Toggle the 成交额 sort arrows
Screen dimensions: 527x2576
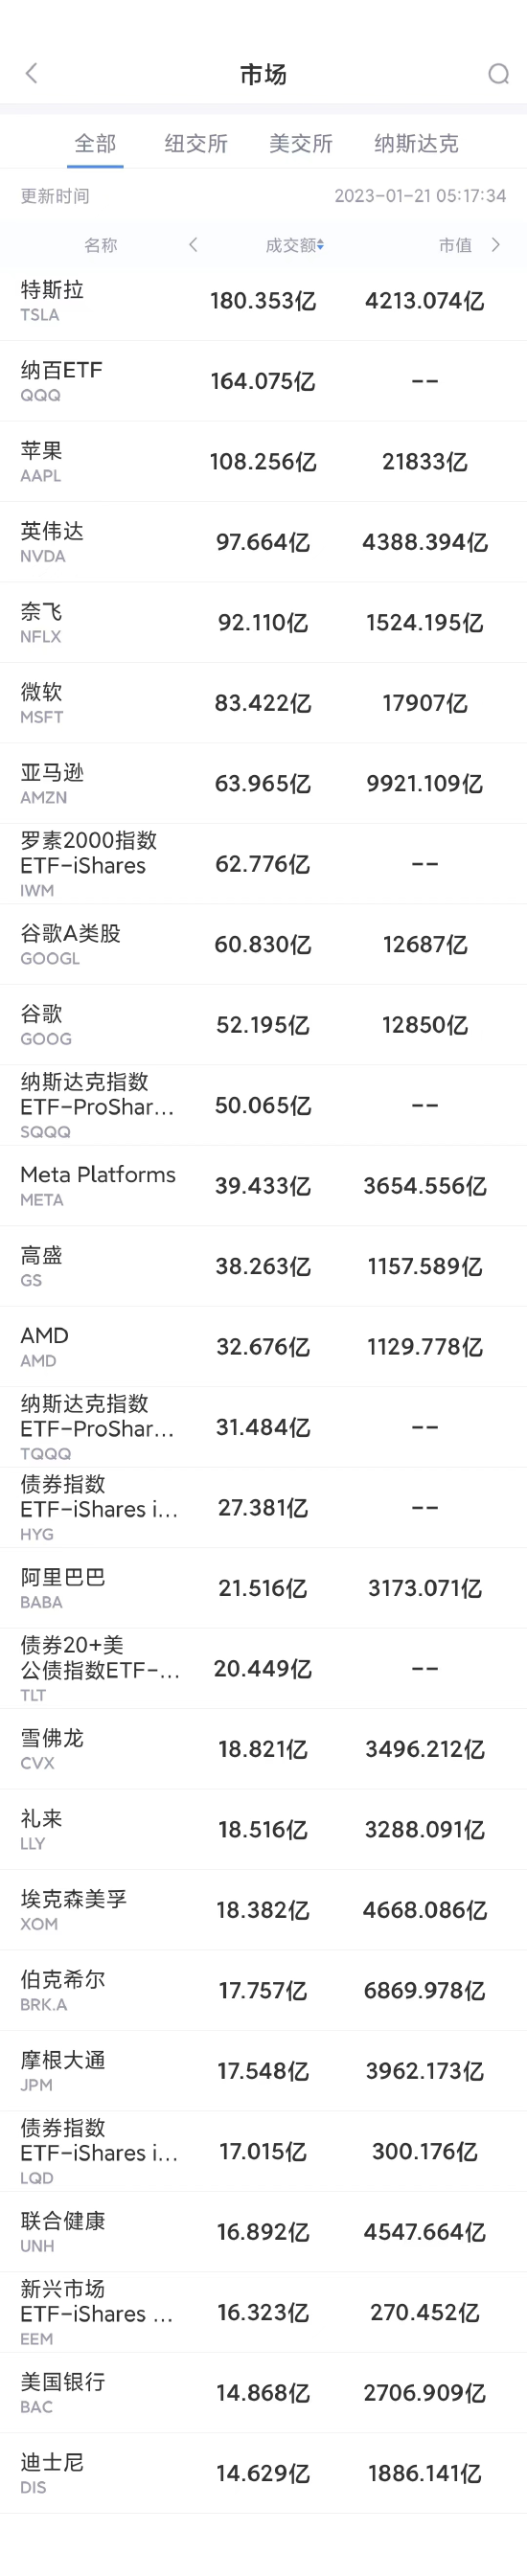[321, 245]
